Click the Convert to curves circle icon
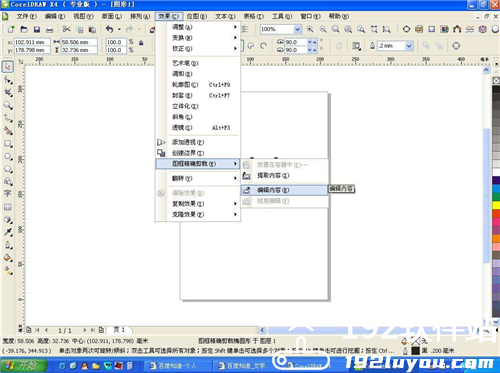 (x=456, y=46)
